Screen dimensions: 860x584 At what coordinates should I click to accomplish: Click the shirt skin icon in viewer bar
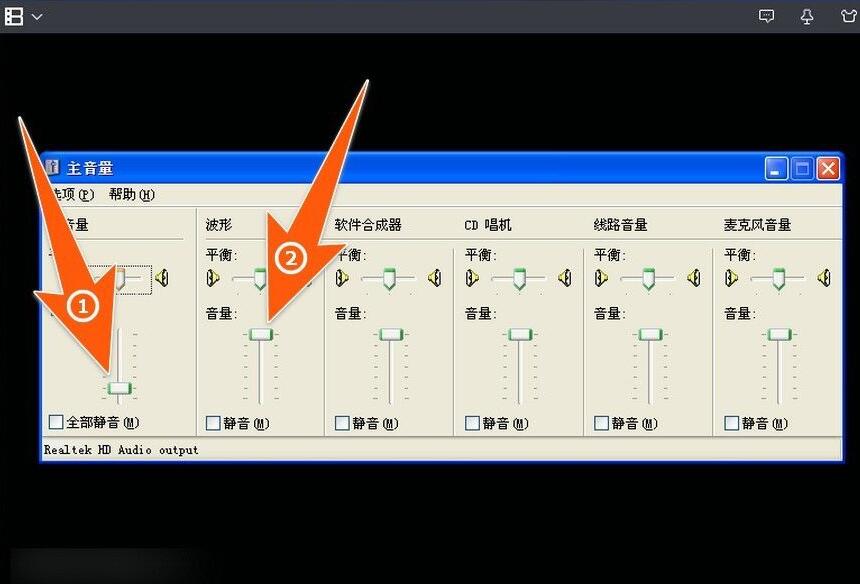point(849,16)
